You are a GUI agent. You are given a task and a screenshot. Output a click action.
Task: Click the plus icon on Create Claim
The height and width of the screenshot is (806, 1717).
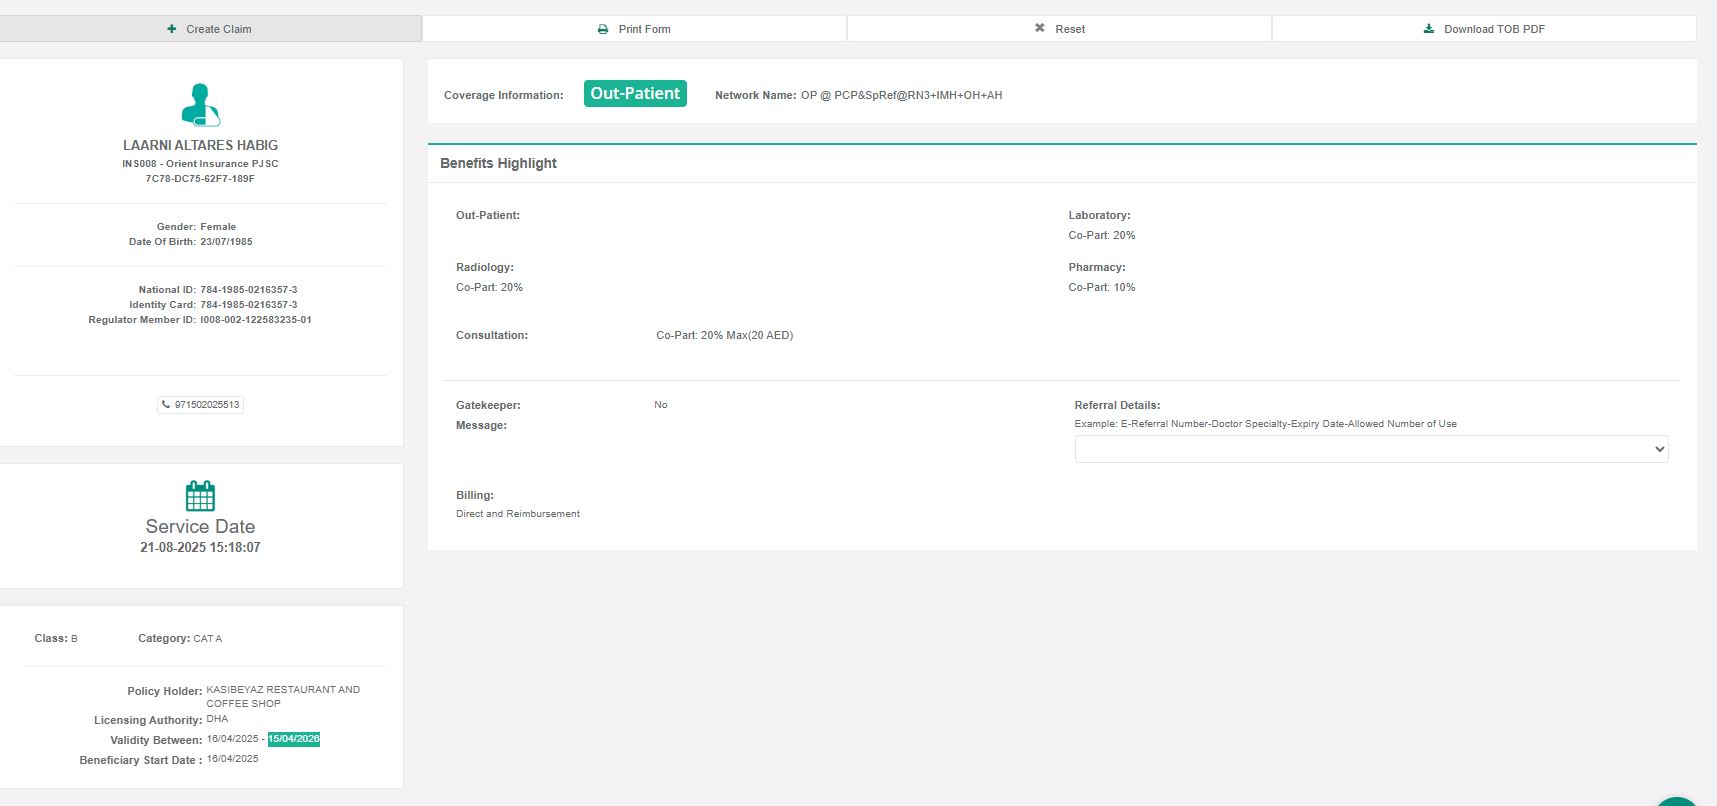coord(172,29)
